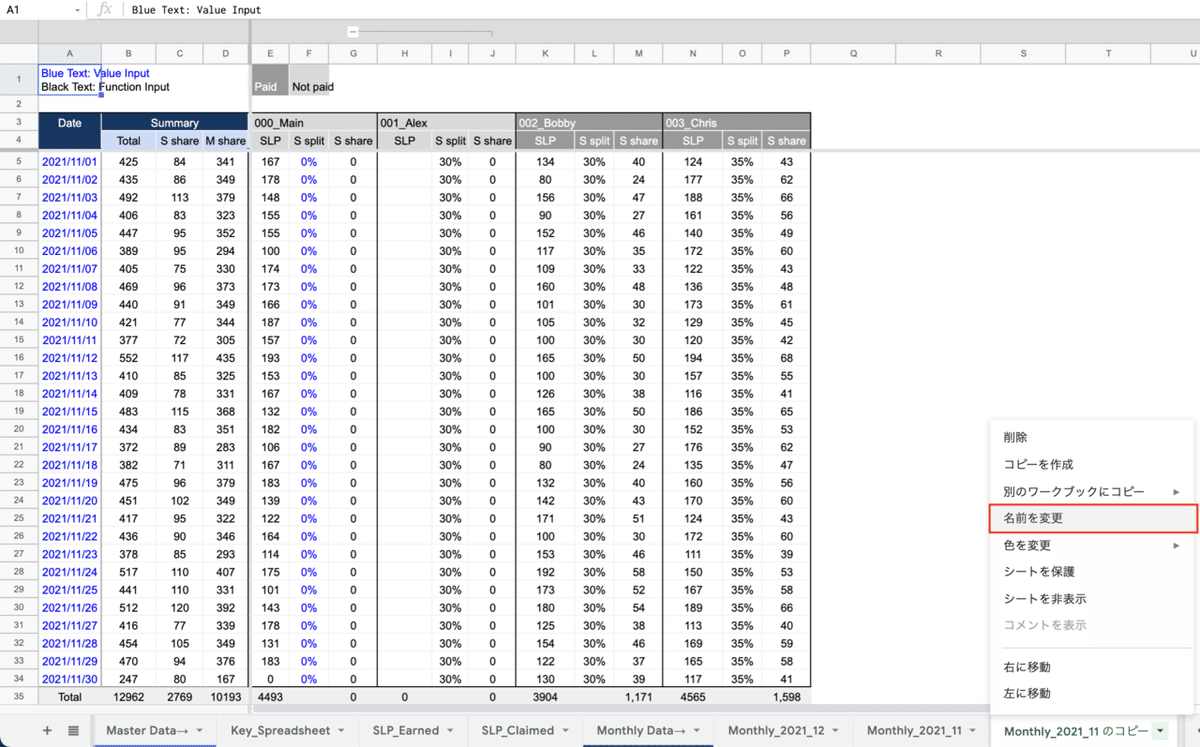Click the date cell 2021/11/15
The height and width of the screenshot is (747, 1200).
pos(70,412)
